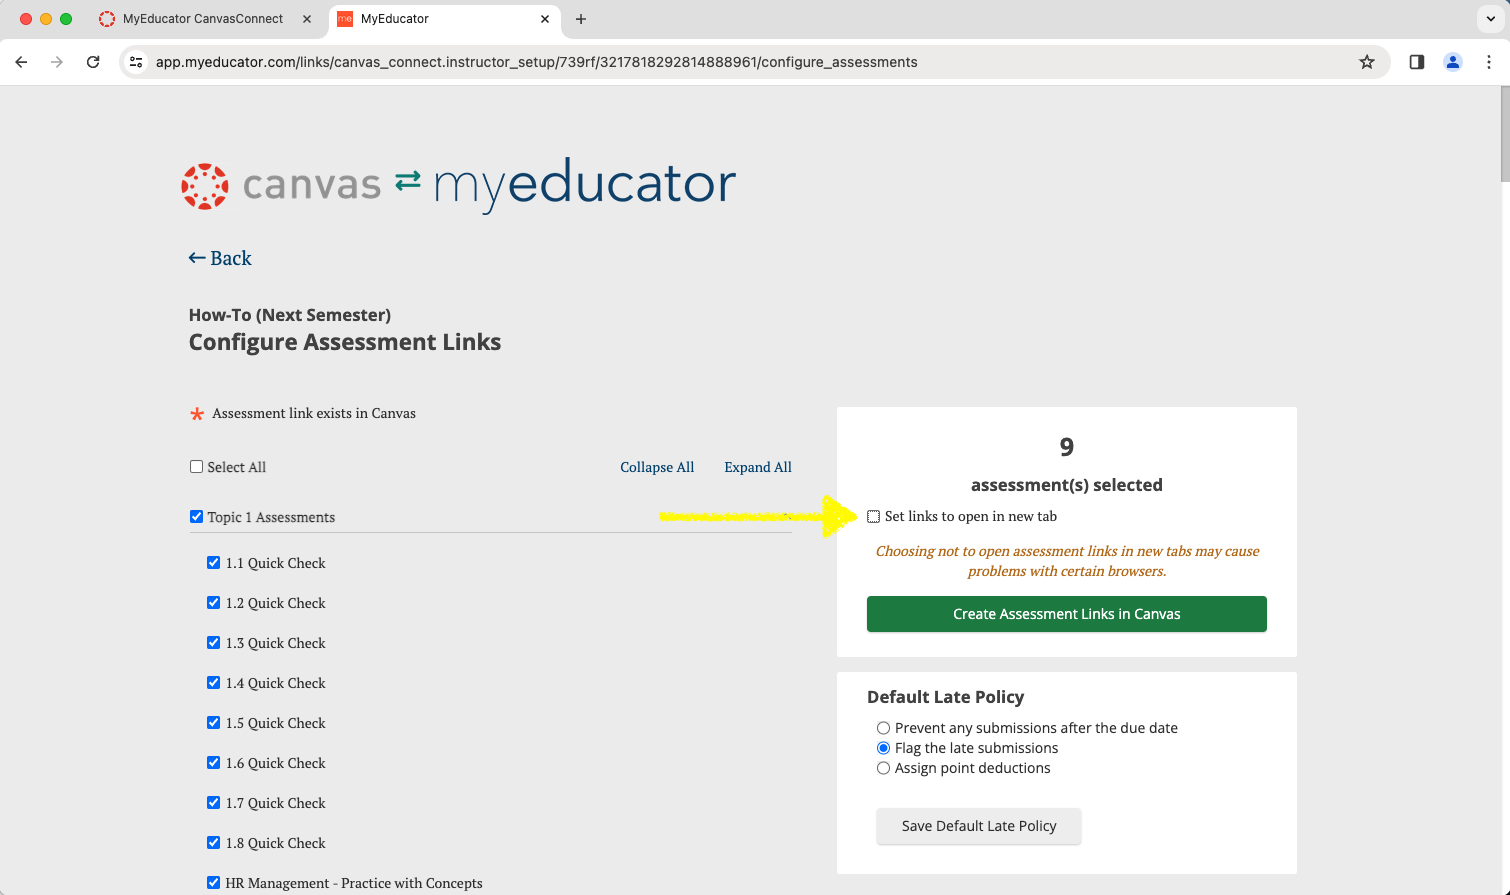View site information icon in address bar

point(137,62)
